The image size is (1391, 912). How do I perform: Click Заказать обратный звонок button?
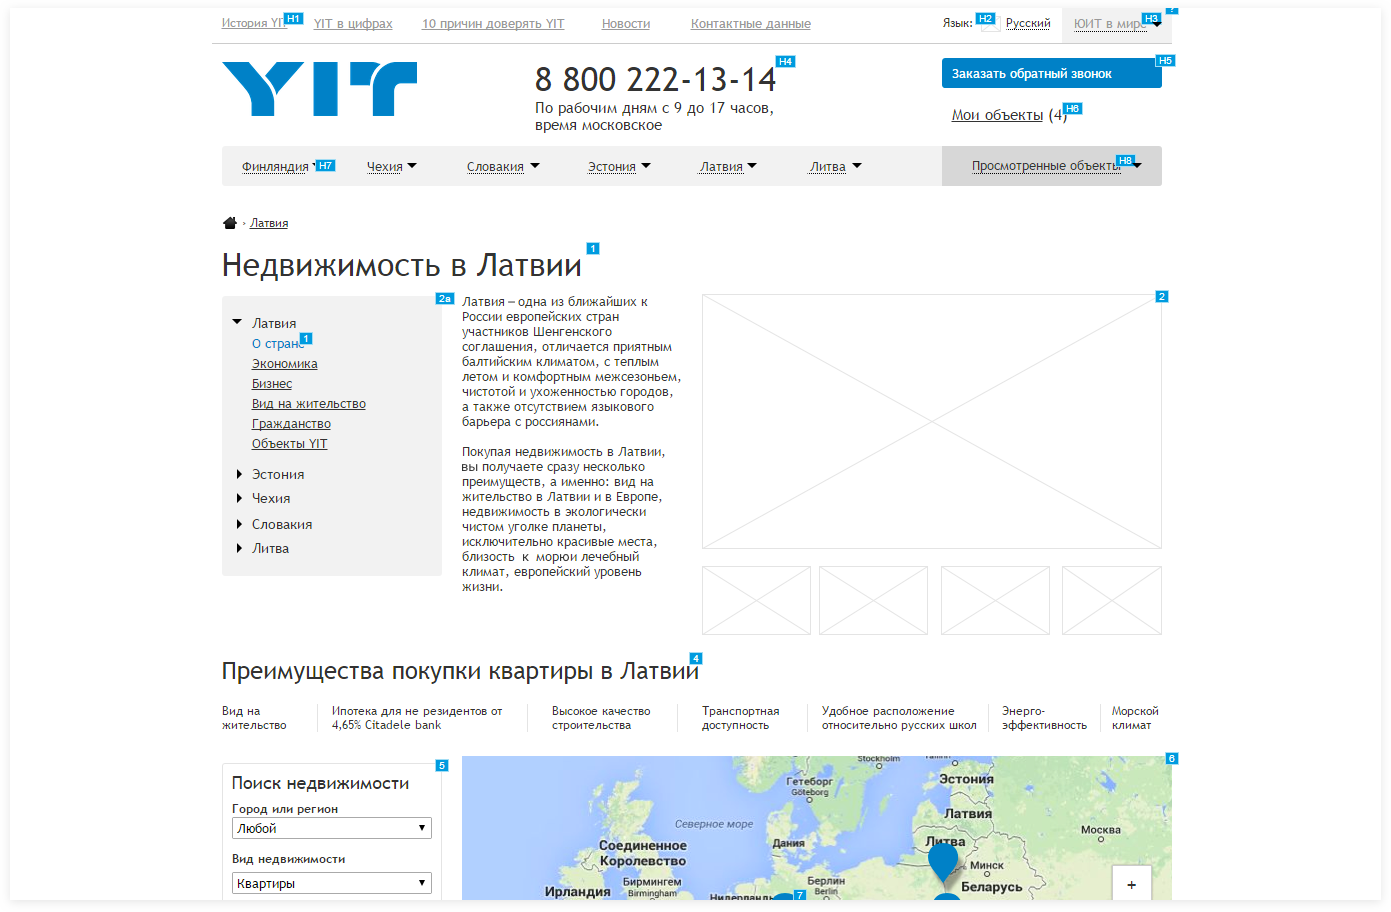(x=1052, y=73)
